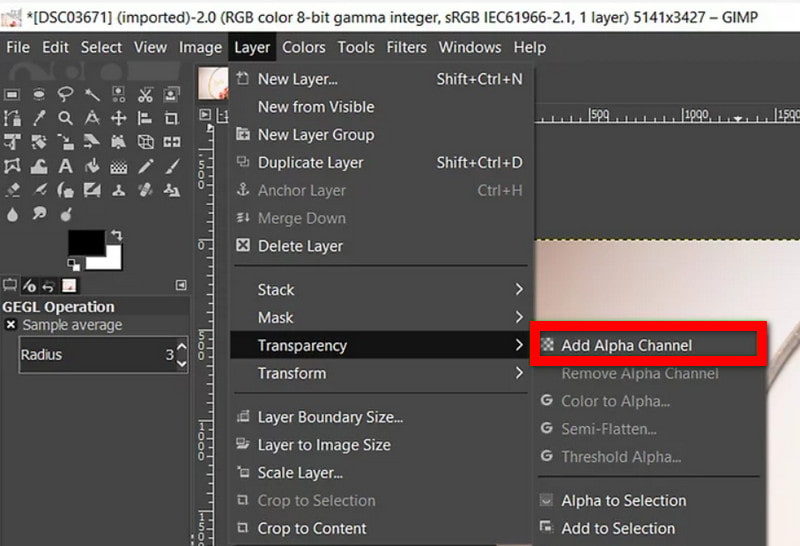Select the Ellipse Select tool

(39, 94)
